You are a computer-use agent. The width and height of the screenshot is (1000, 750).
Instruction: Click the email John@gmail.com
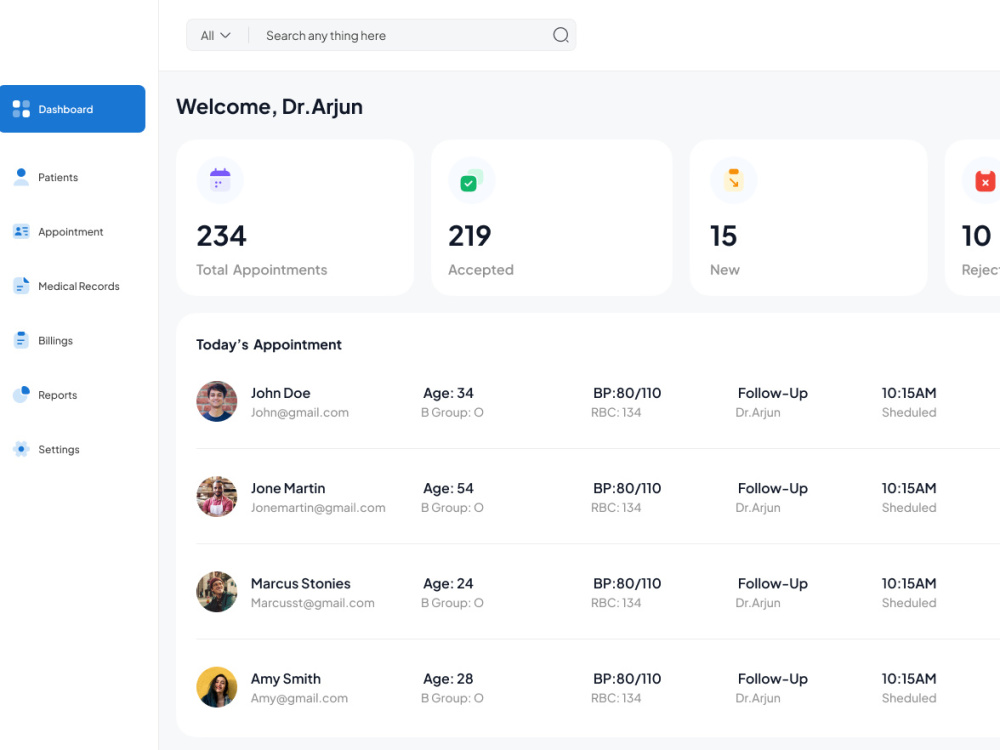point(300,413)
